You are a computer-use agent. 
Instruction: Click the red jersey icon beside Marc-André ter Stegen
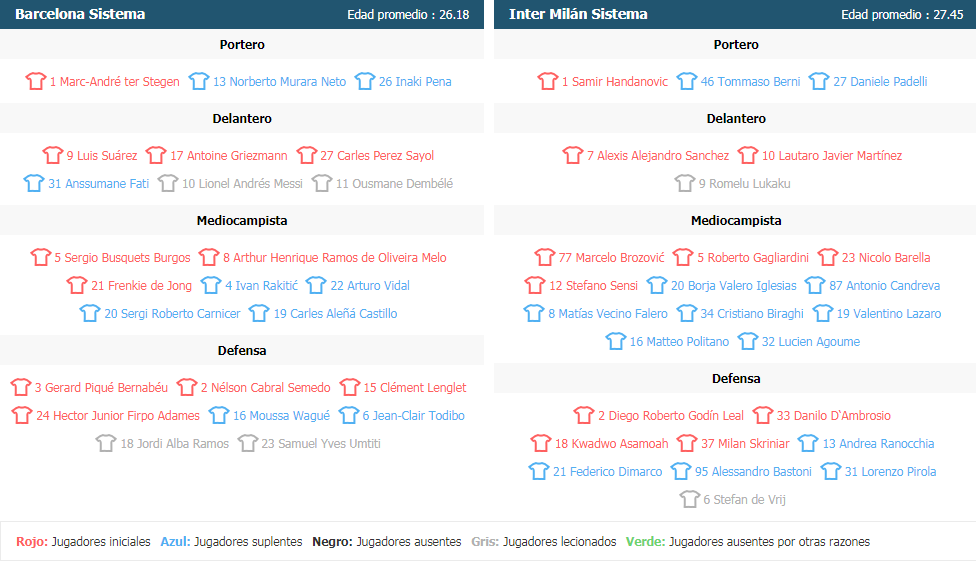35,82
